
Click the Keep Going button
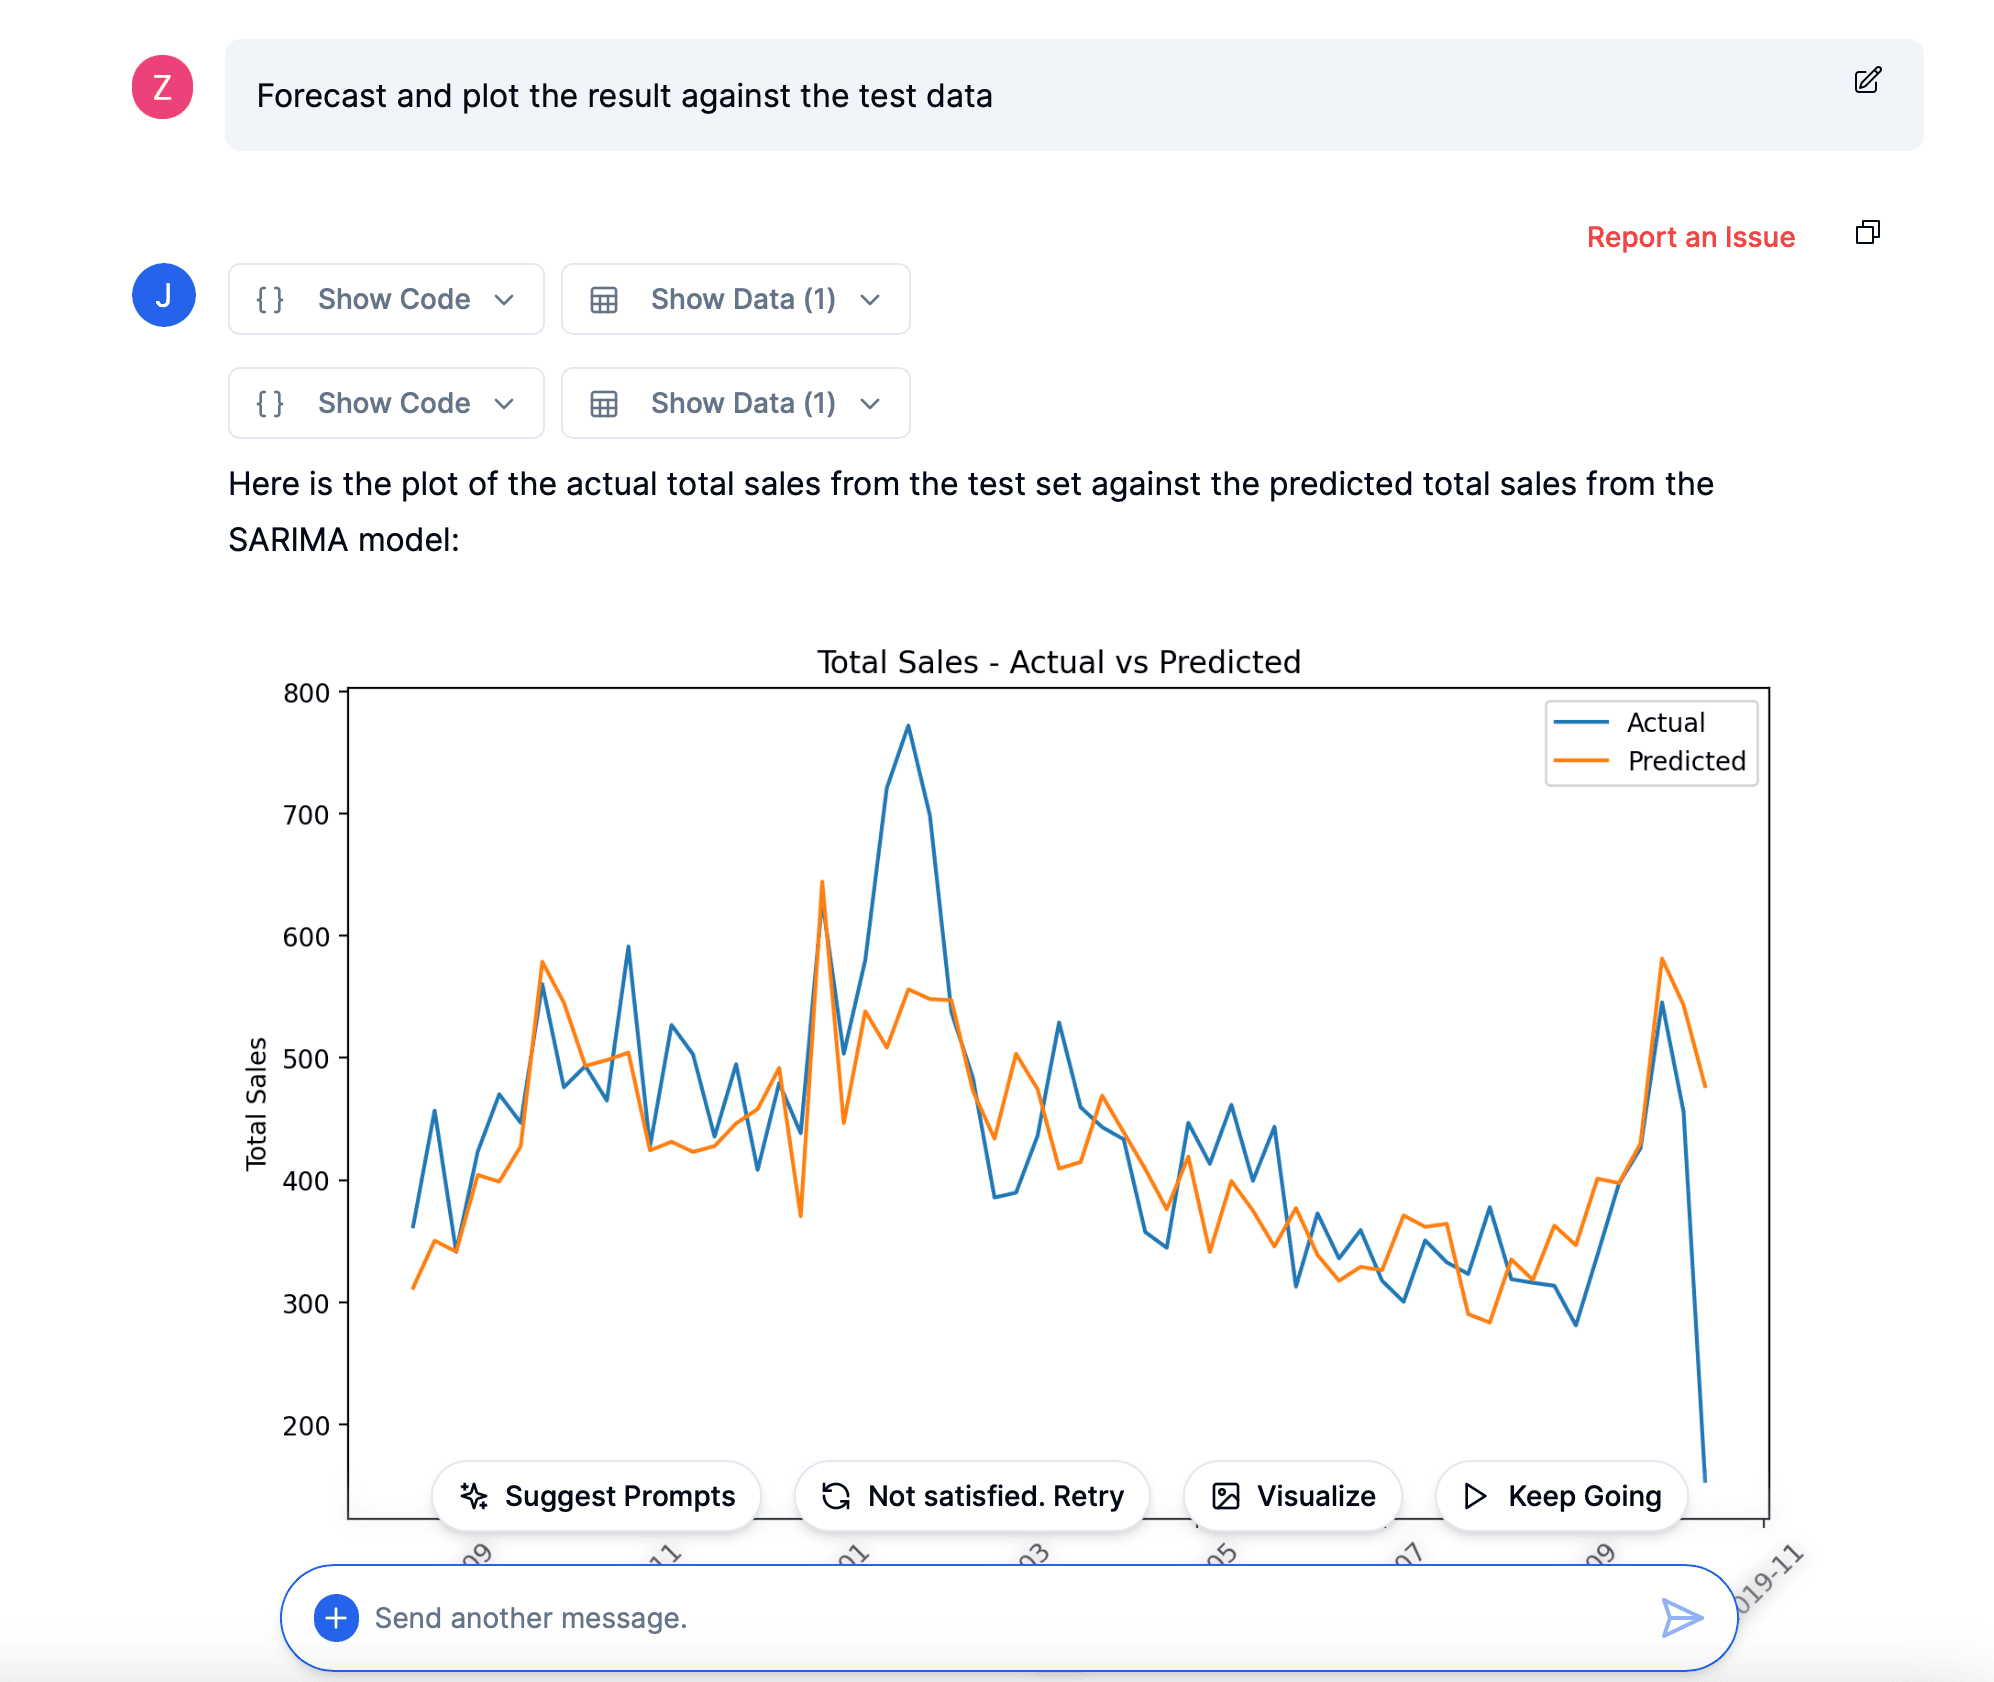[x=1562, y=1496]
